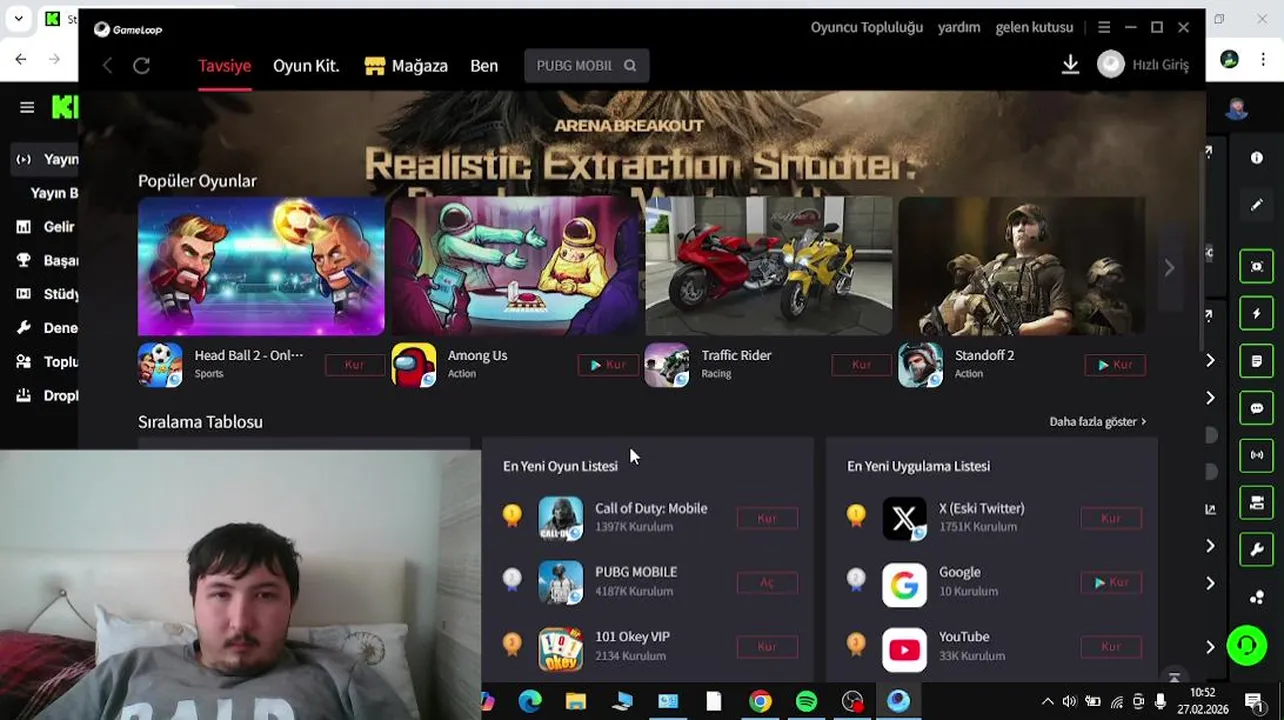Open GameLoop downloads via the download arrow
The width and height of the screenshot is (1284, 720).
click(x=1070, y=65)
